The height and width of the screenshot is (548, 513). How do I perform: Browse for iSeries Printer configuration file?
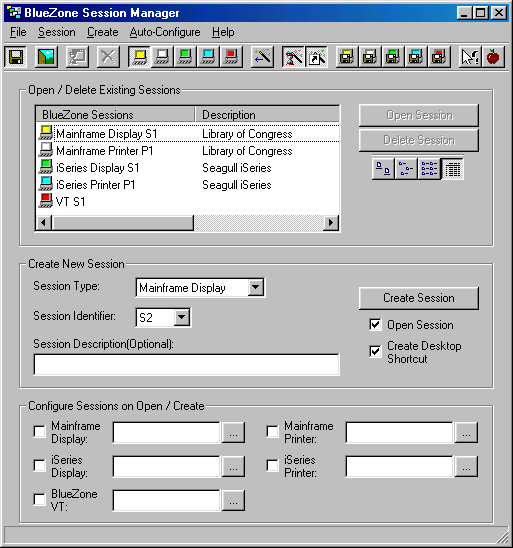466,466
